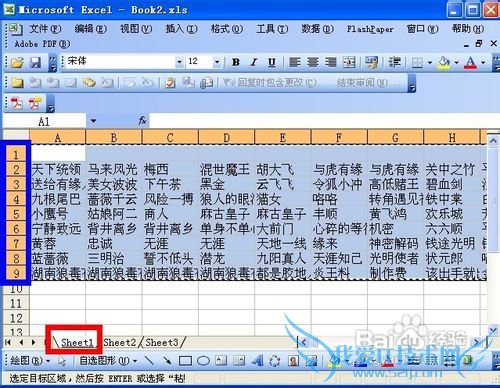
Task: Open the 编辑(E) menu
Action: pos(90,29)
